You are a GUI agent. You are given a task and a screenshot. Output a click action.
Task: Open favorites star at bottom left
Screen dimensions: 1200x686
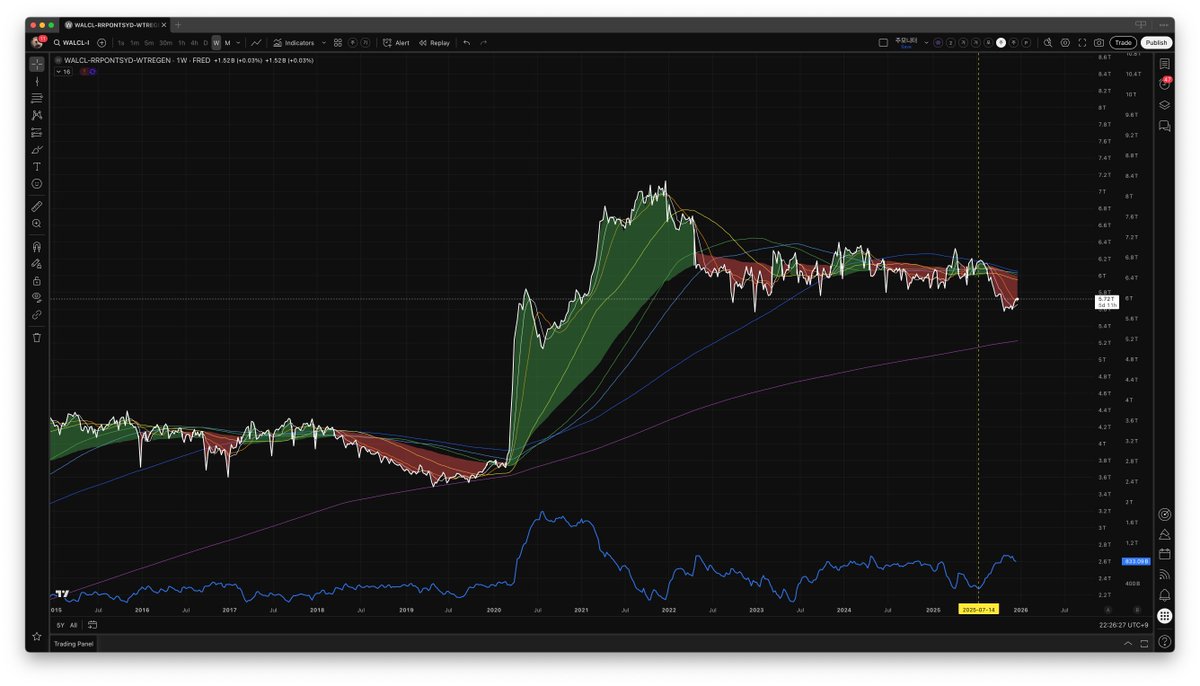37,636
